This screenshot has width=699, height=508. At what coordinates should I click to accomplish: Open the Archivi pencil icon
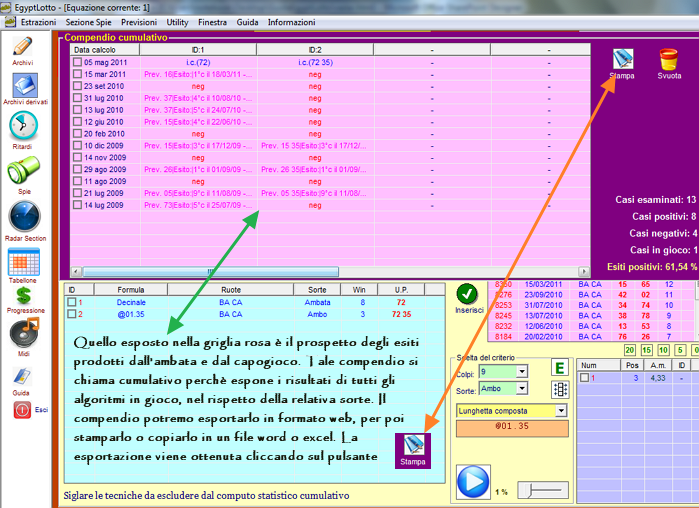(x=23, y=47)
